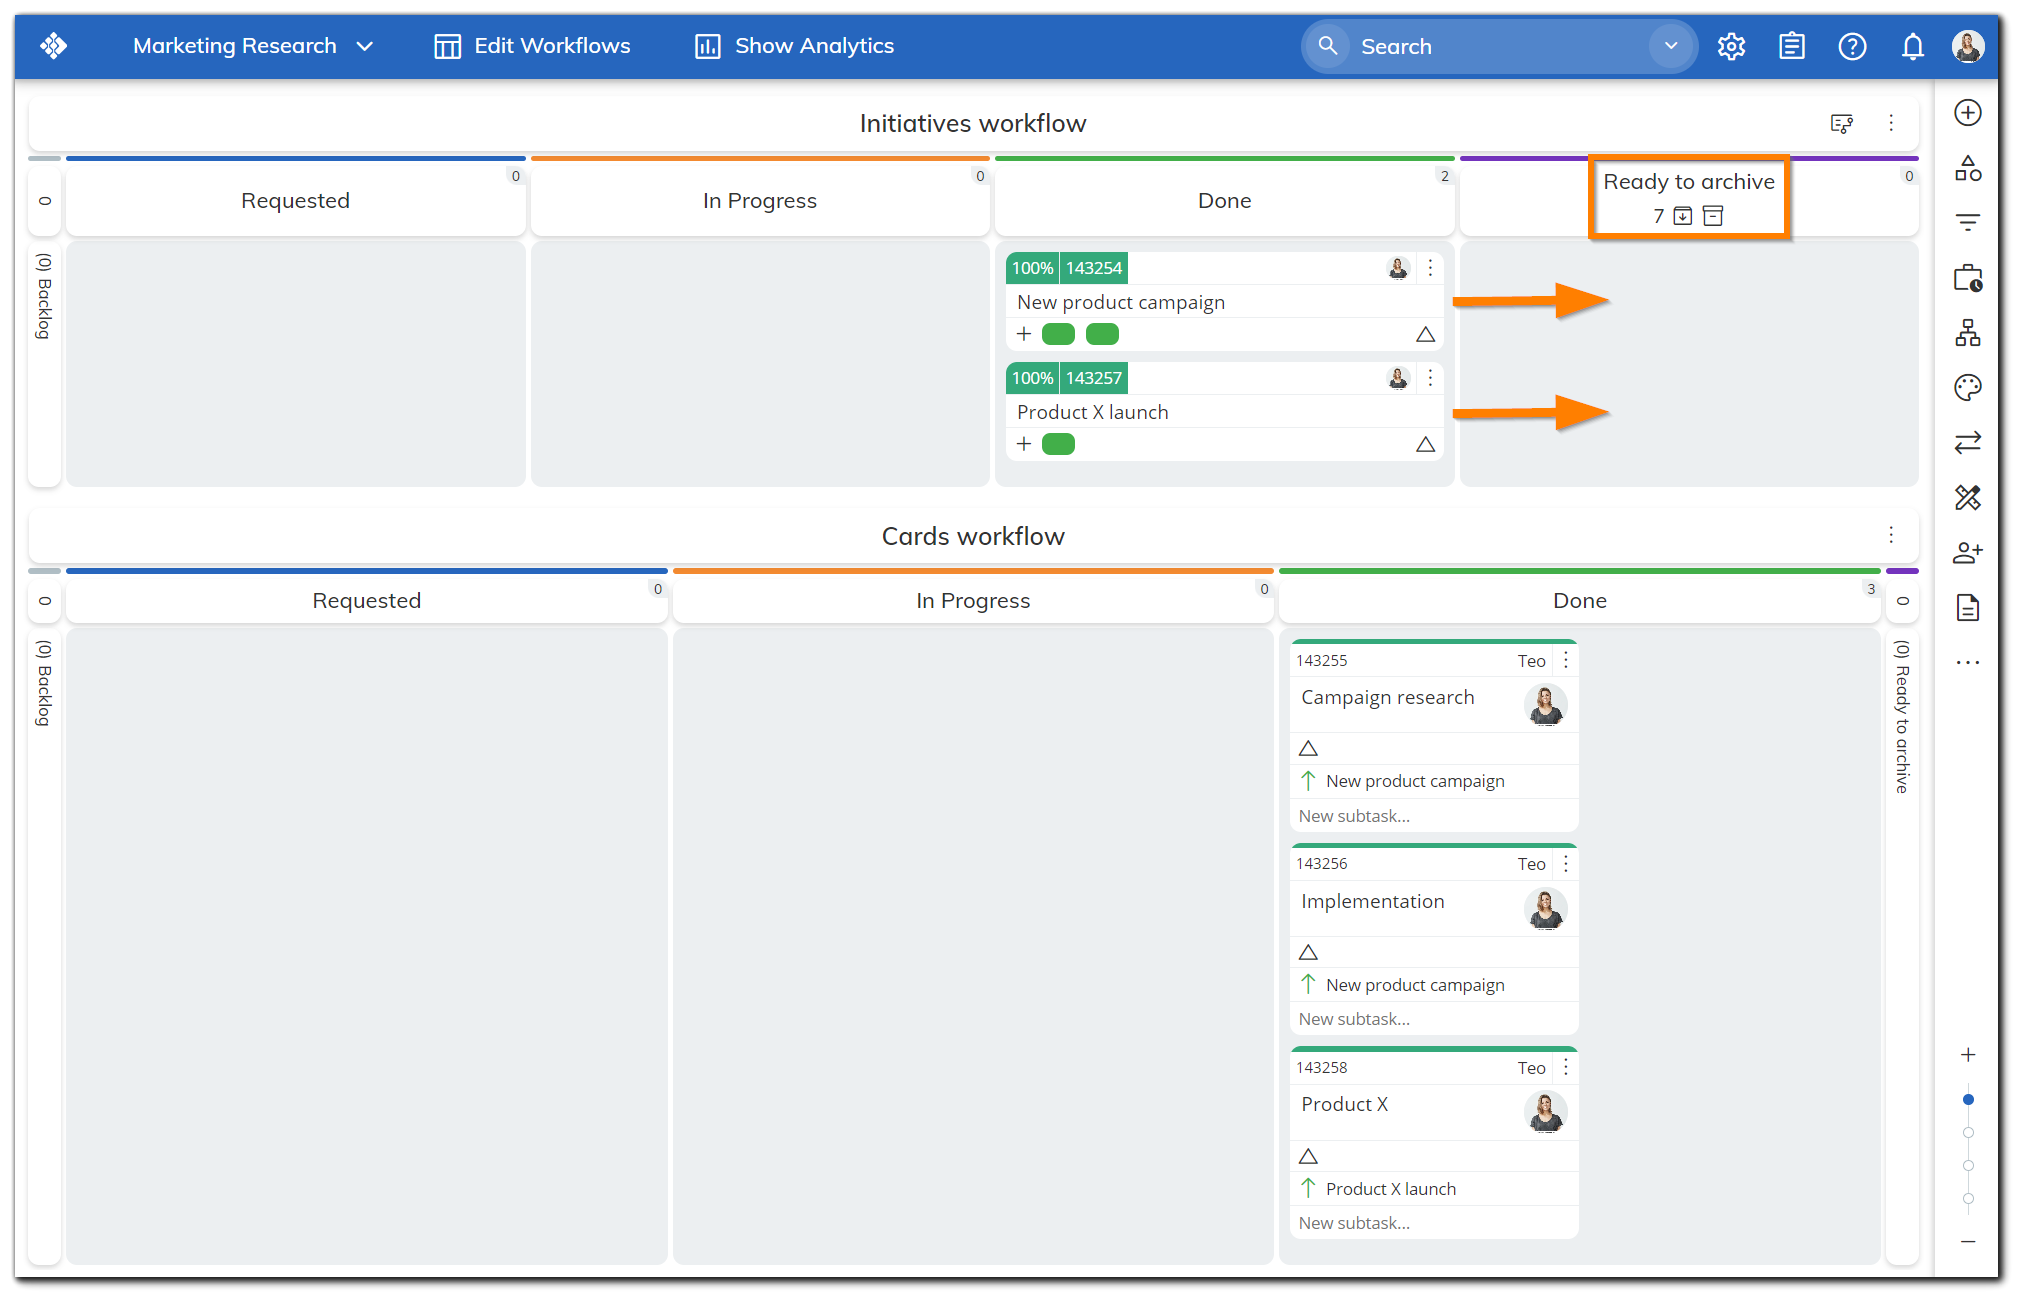Viewport: 2025px width, 1304px height.
Task: Expand the collapsed Backlog column in Initiatives workflow
Action: (x=44, y=295)
